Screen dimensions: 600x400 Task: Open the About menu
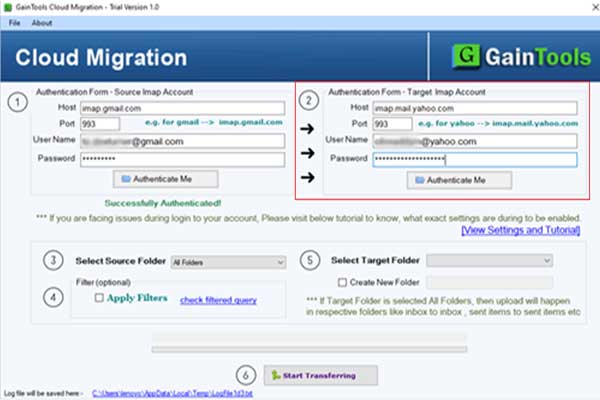click(x=42, y=23)
